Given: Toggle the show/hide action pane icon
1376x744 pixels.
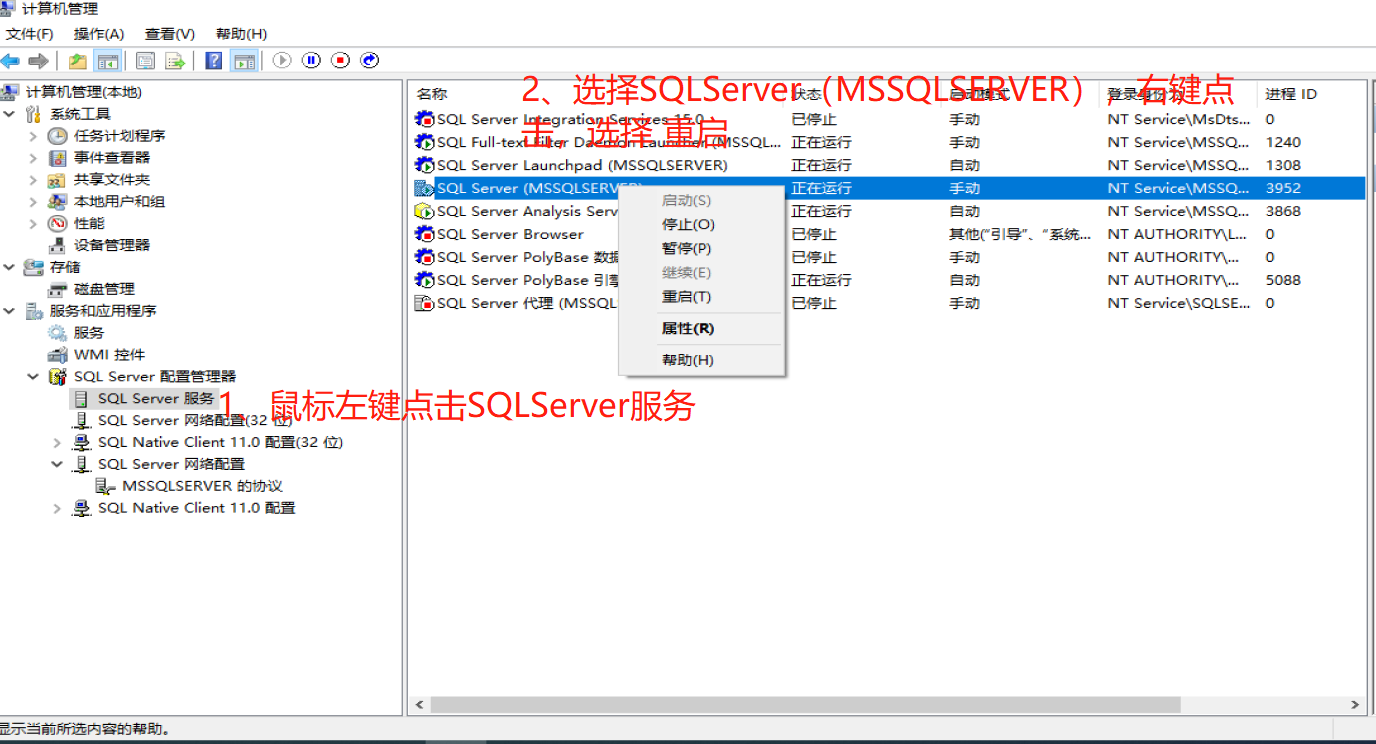Looking at the screenshot, I should [x=244, y=61].
